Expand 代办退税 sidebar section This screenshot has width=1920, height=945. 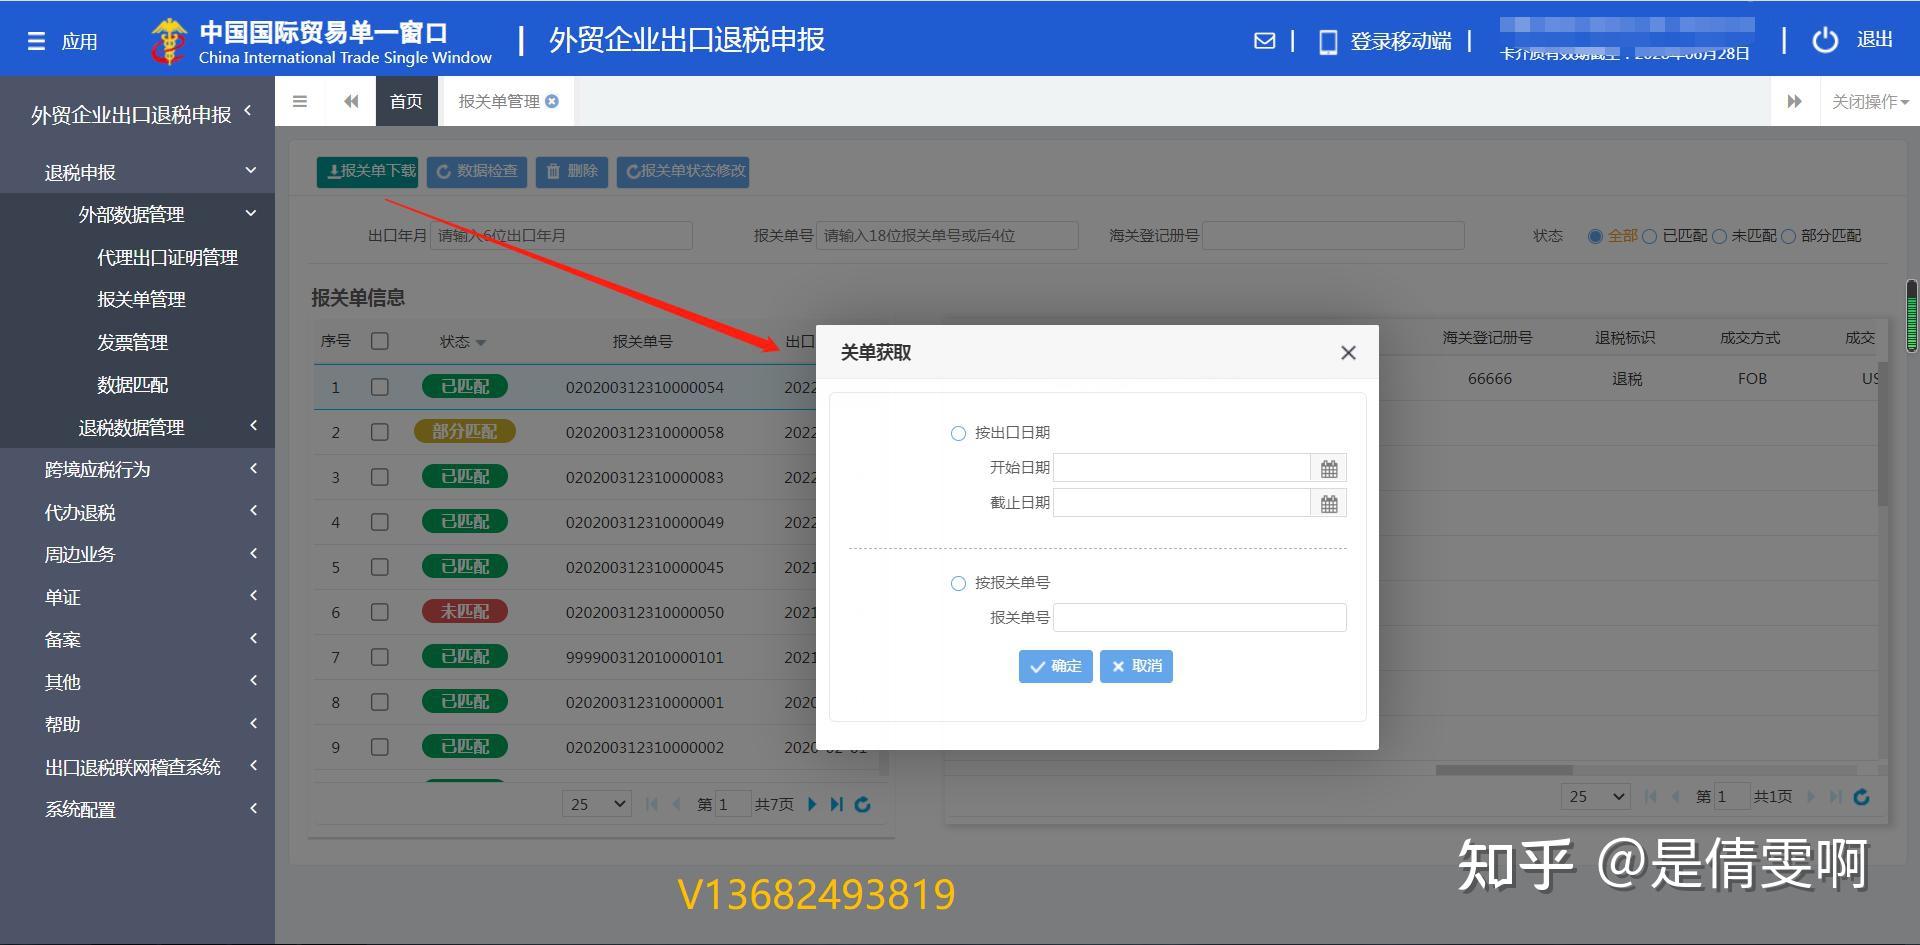pos(253,511)
